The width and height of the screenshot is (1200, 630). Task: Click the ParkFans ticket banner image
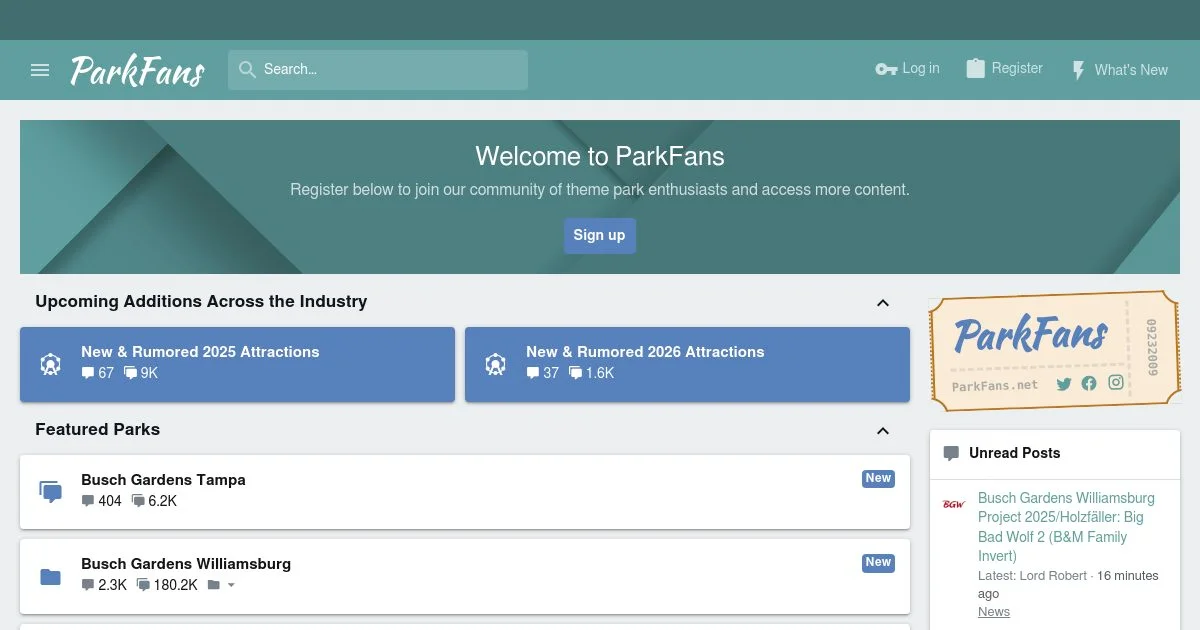[x=1055, y=351]
